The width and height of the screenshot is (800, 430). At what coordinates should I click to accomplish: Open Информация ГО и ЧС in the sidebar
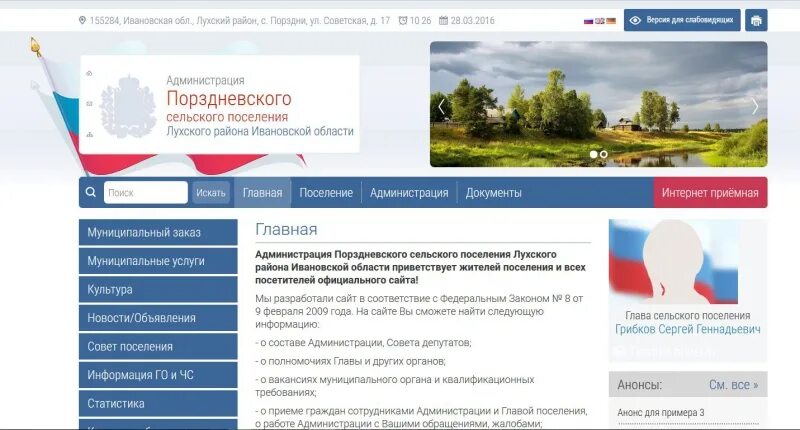[158, 375]
